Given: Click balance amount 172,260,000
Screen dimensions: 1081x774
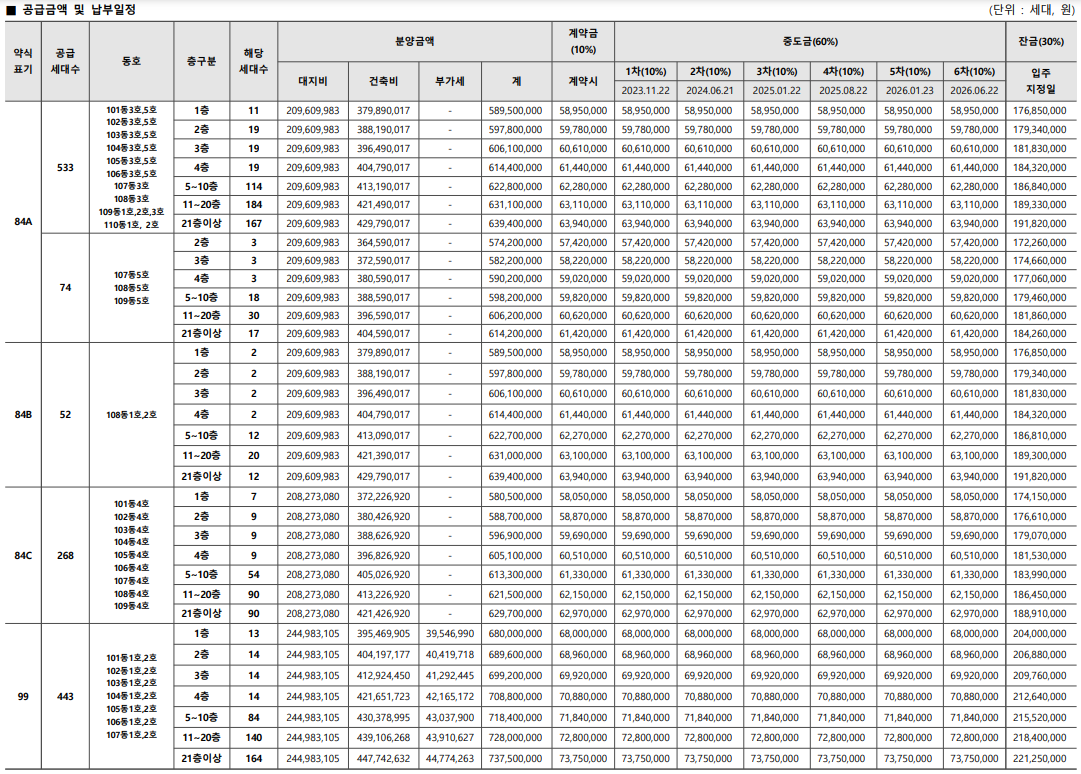Looking at the screenshot, I should point(1040,243).
